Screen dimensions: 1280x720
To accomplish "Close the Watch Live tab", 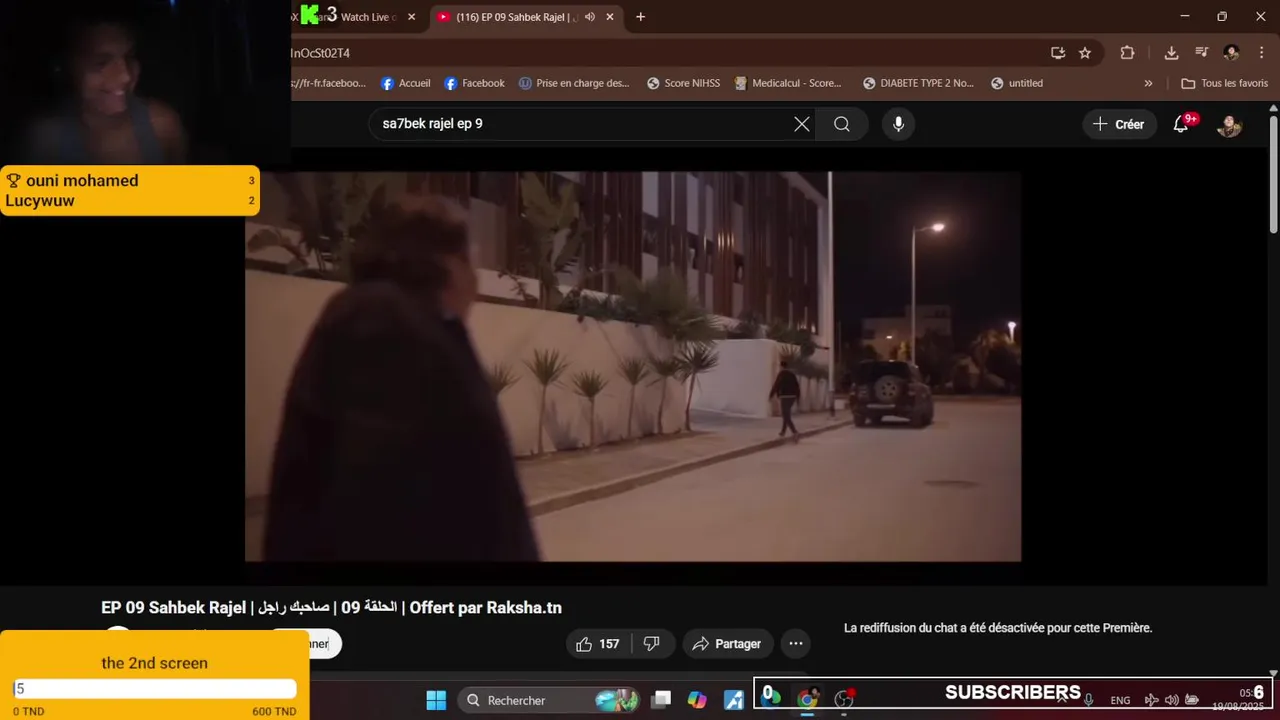I will point(411,17).
